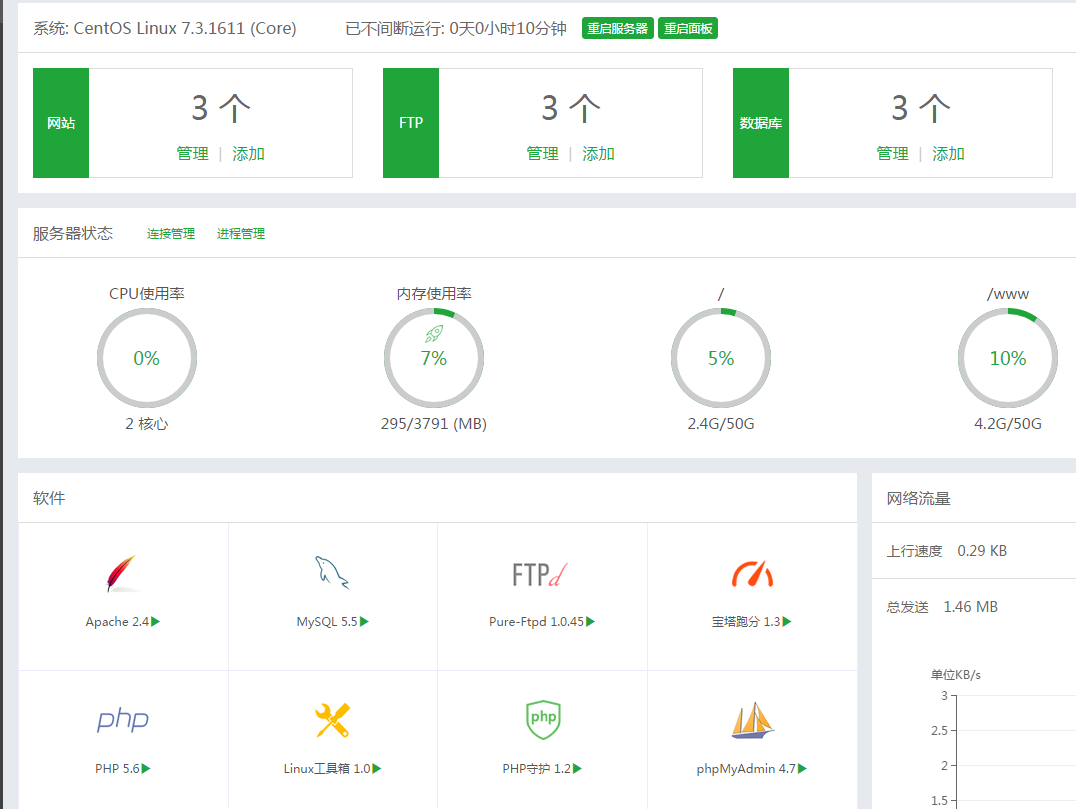Click the Pure-Ftpd 1.0.45 label

536,622
